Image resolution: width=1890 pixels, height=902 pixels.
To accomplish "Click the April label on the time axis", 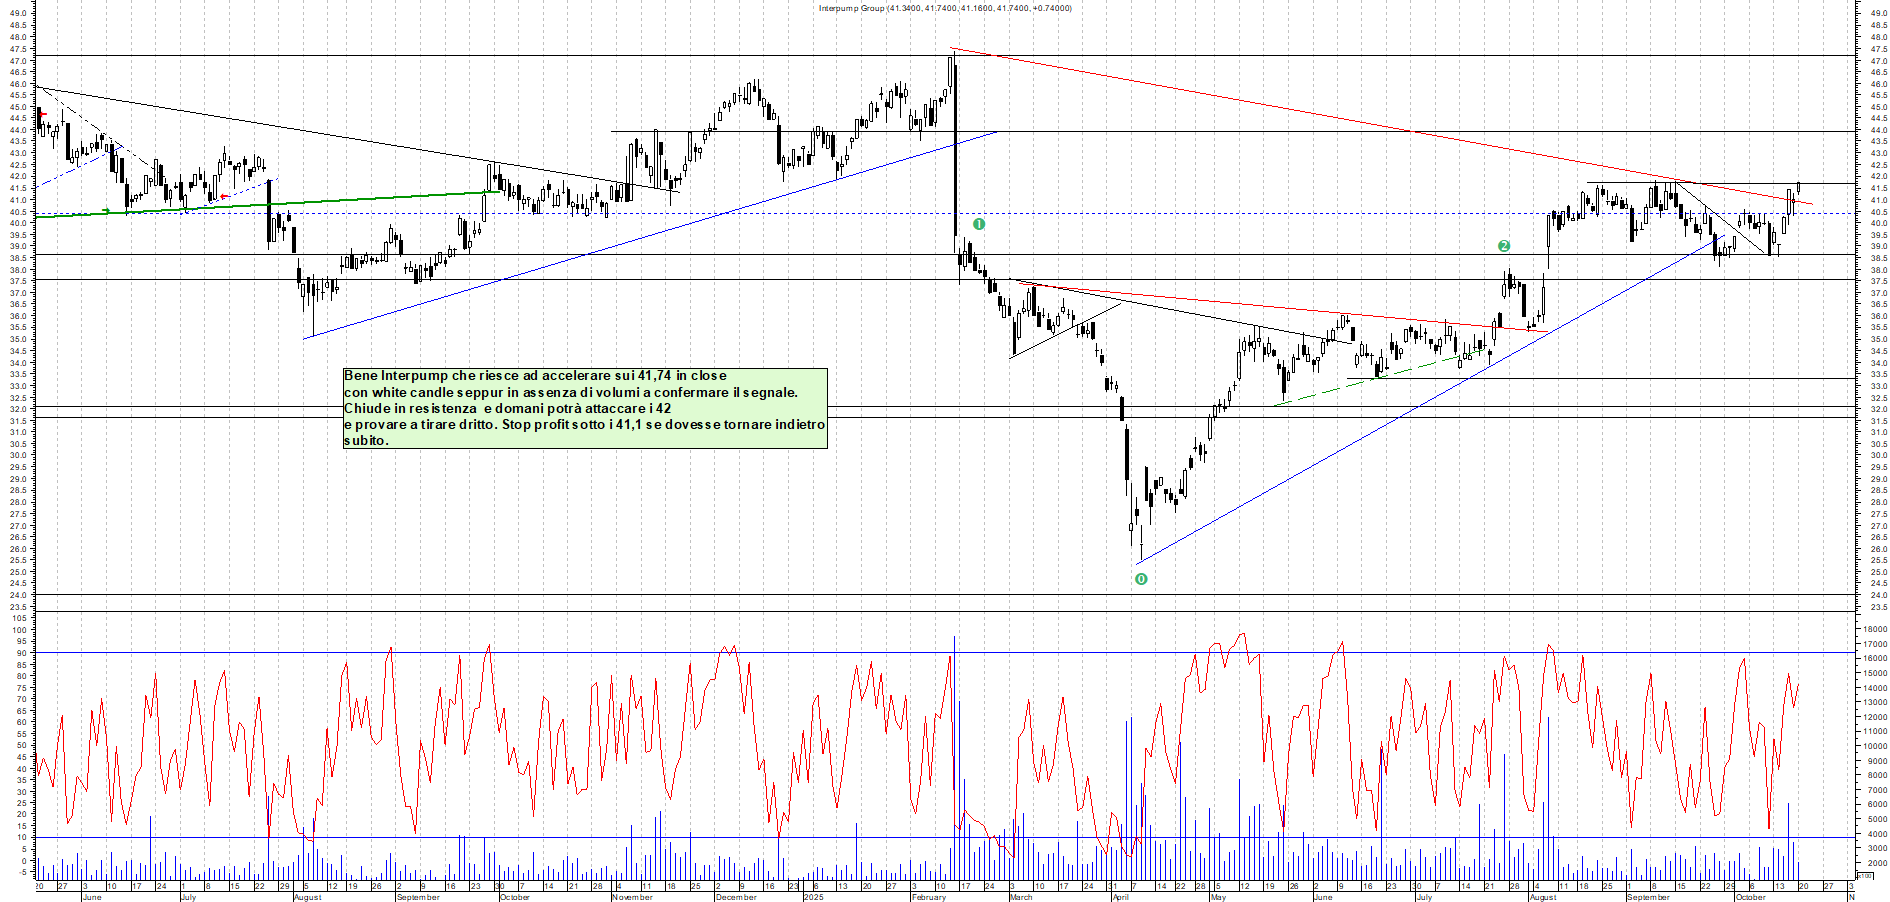I will pyautogui.click(x=1120, y=897).
